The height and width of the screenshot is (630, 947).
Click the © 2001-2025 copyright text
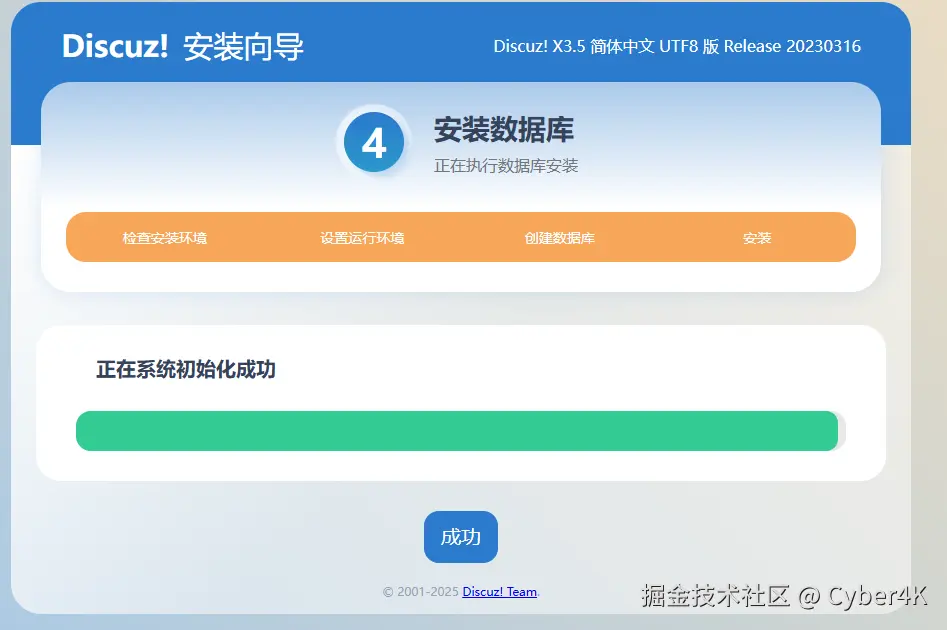point(421,592)
